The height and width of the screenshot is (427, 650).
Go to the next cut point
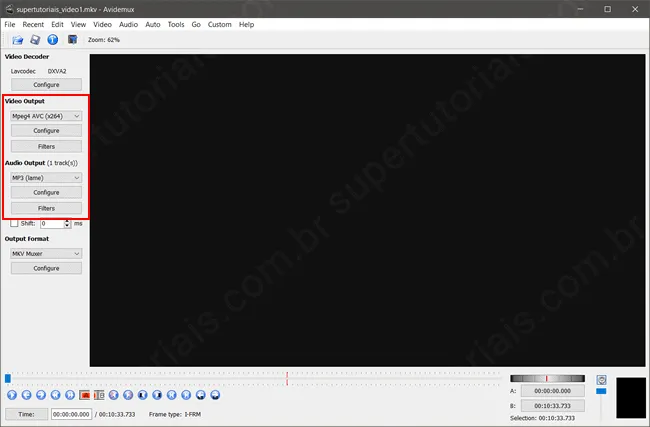point(128,395)
